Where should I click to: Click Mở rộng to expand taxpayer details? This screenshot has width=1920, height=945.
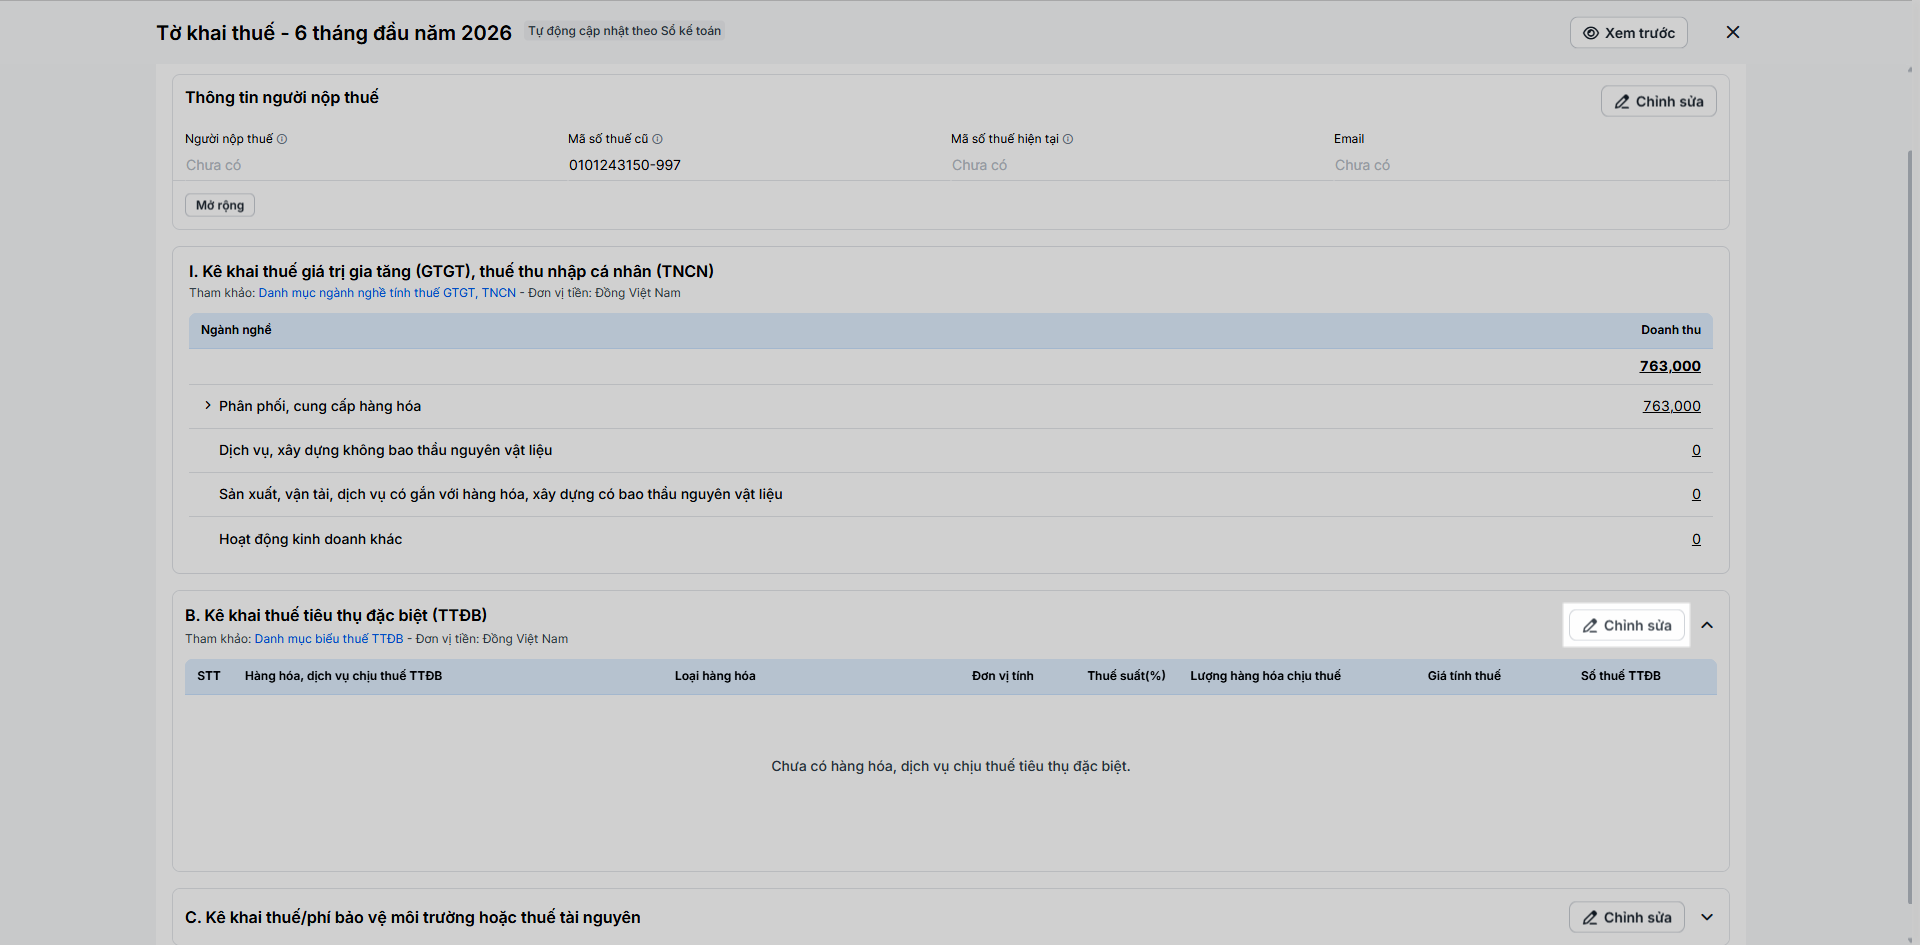[x=220, y=205]
